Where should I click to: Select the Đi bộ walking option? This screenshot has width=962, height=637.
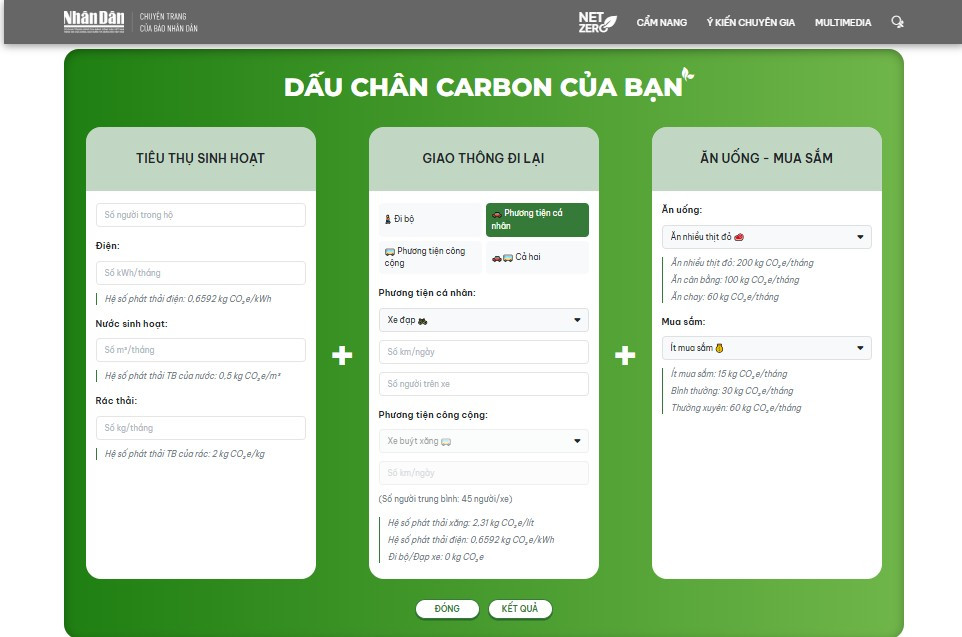point(430,219)
